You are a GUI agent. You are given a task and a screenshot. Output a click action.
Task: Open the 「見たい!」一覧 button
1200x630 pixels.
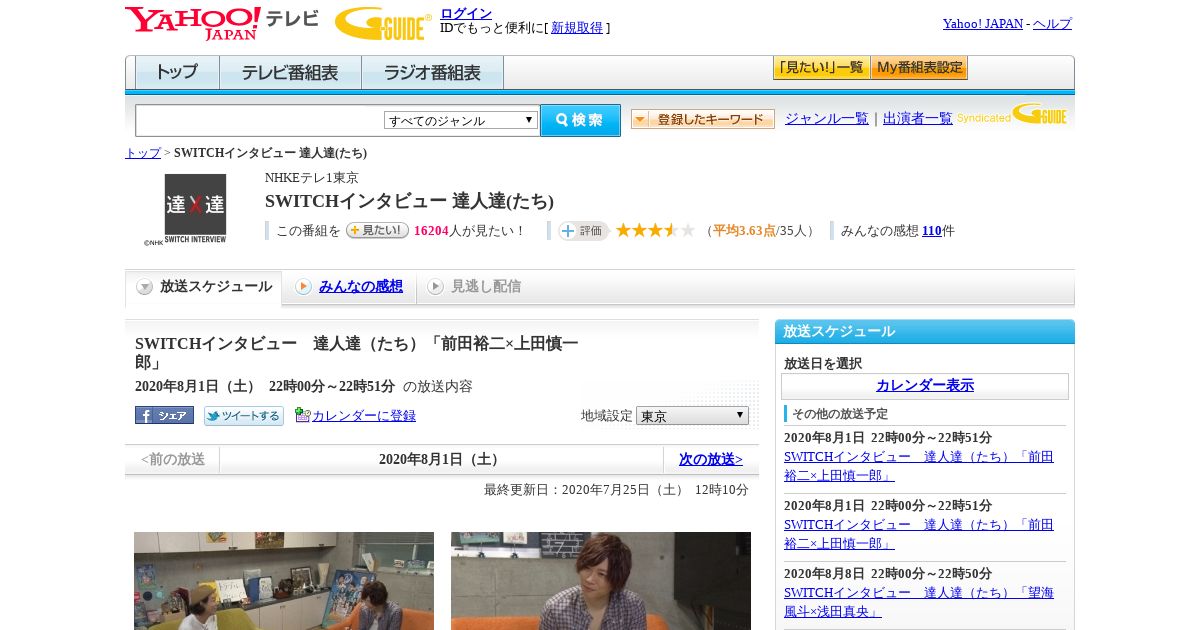click(822, 68)
